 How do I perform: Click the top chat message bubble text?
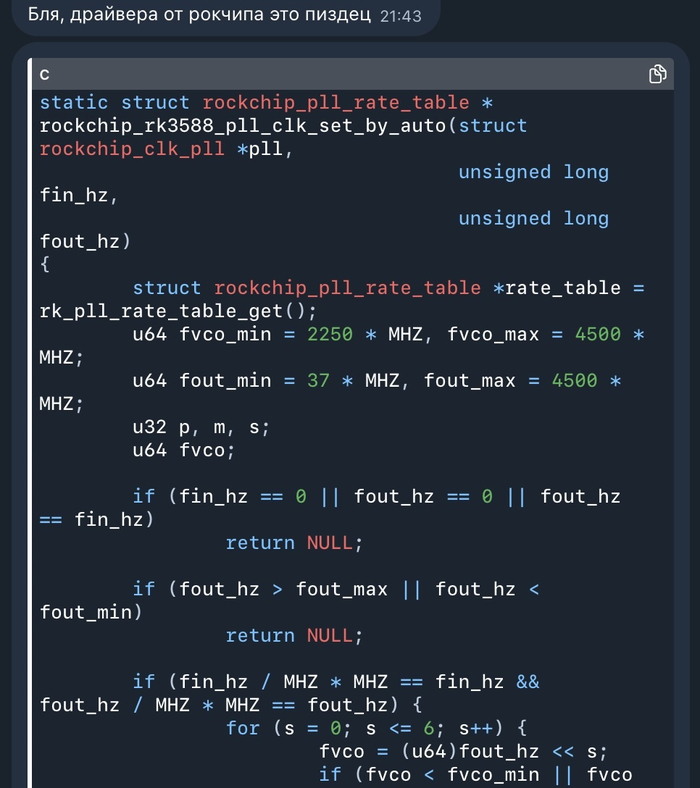tap(198, 16)
